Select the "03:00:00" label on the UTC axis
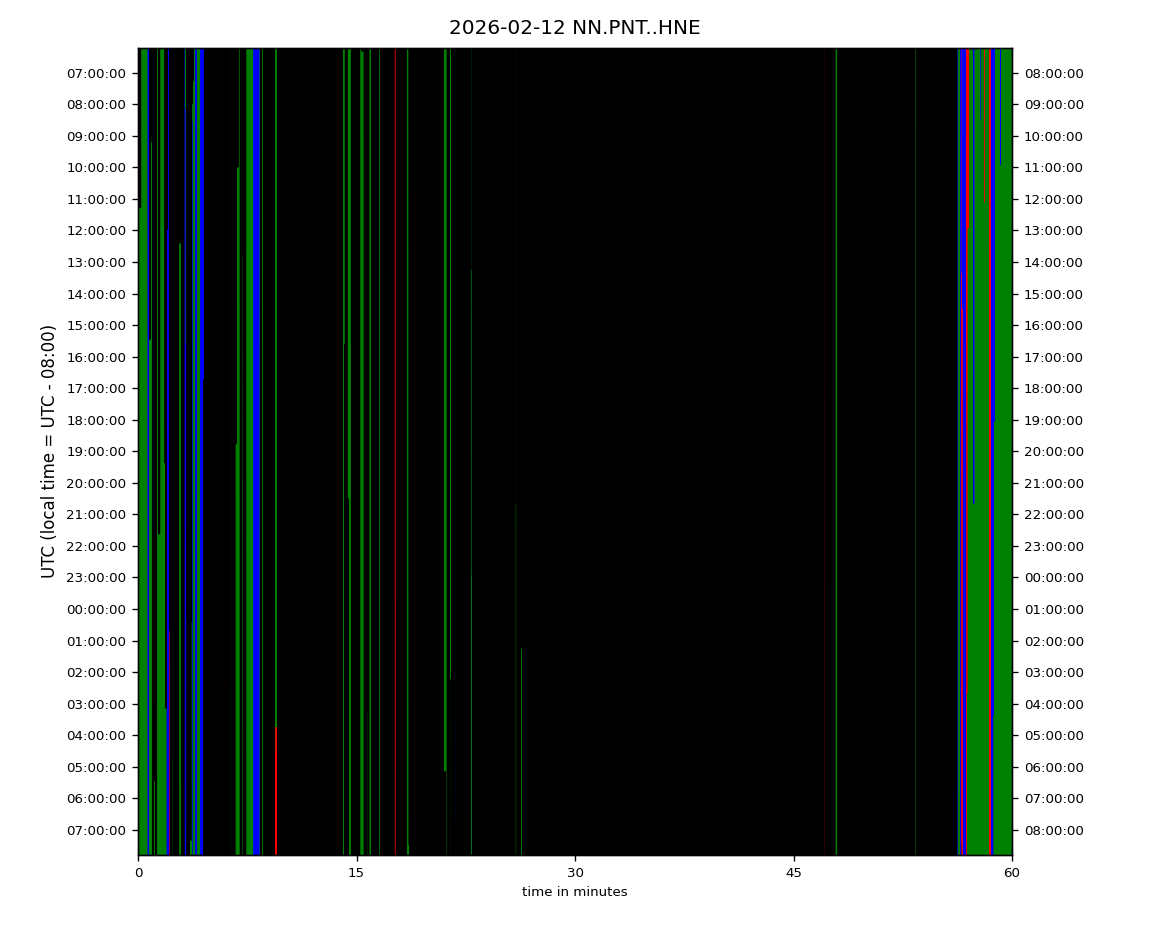1150x950 pixels. click(x=97, y=704)
